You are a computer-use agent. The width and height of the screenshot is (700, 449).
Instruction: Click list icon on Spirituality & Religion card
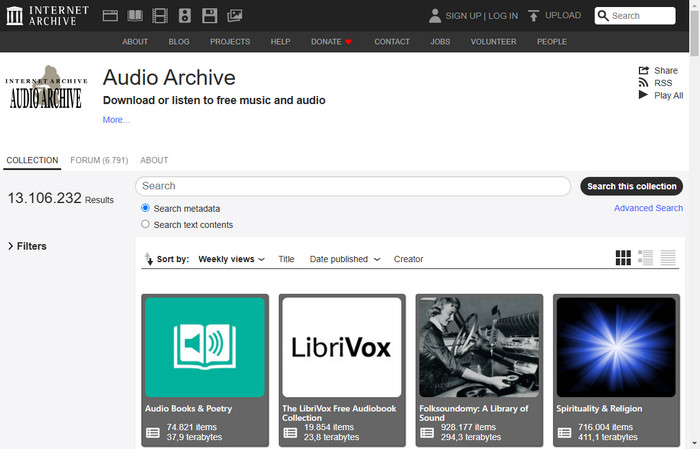tap(564, 432)
